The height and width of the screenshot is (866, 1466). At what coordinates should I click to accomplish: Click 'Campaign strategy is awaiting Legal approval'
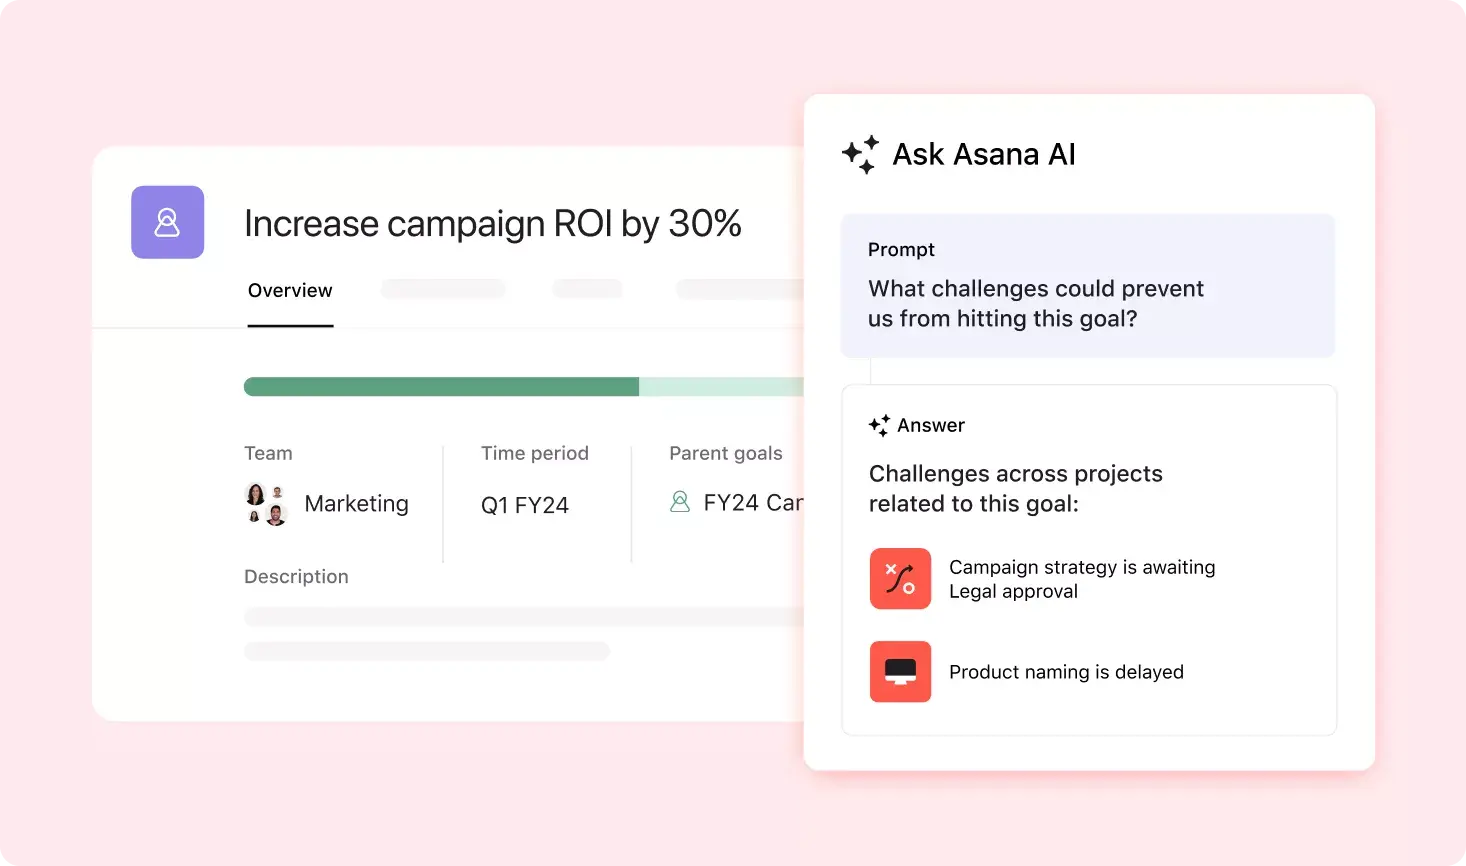click(1083, 578)
